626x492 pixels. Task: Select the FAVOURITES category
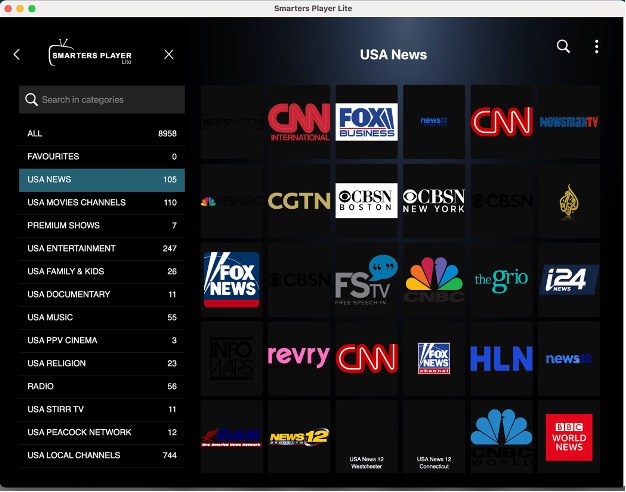click(x=102, y=157)
